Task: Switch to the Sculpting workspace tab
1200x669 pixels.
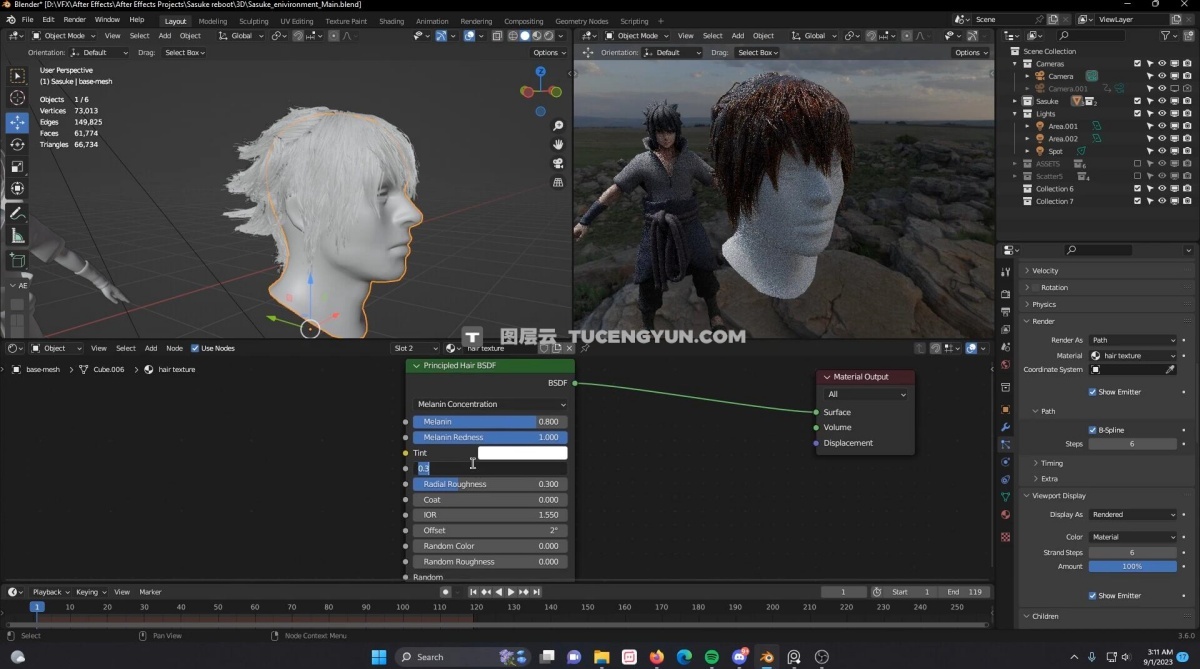Action: (x=253, y=21)
